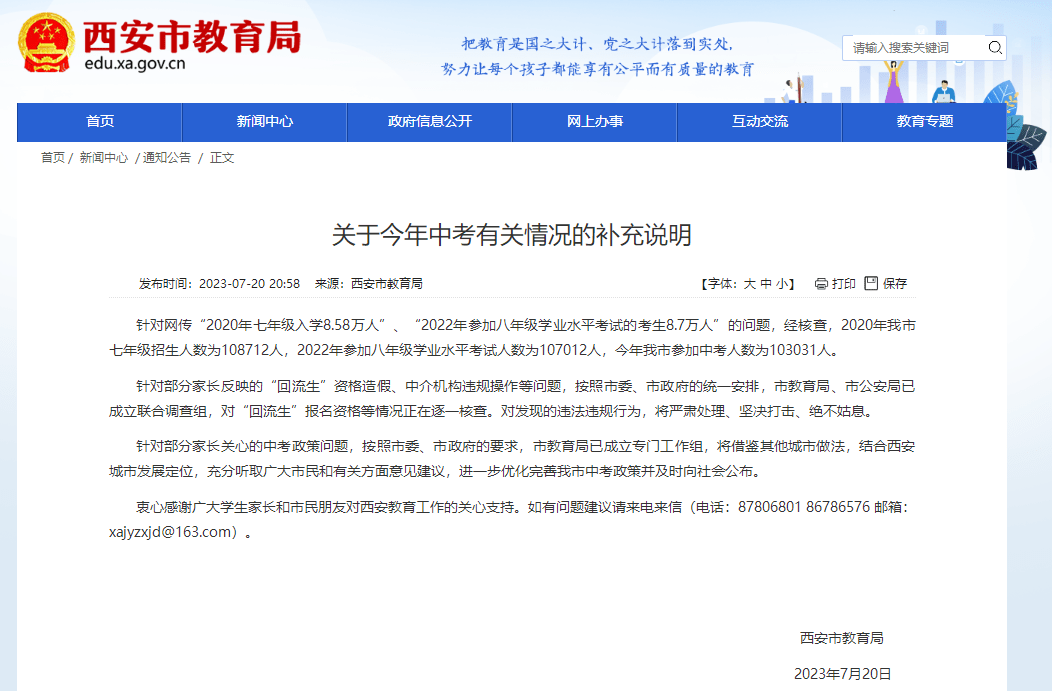The height and width of the screenshot is (691, 1052).
Task: Click the 通知公告 breadcrumb link
Action: tap(167, 158)
